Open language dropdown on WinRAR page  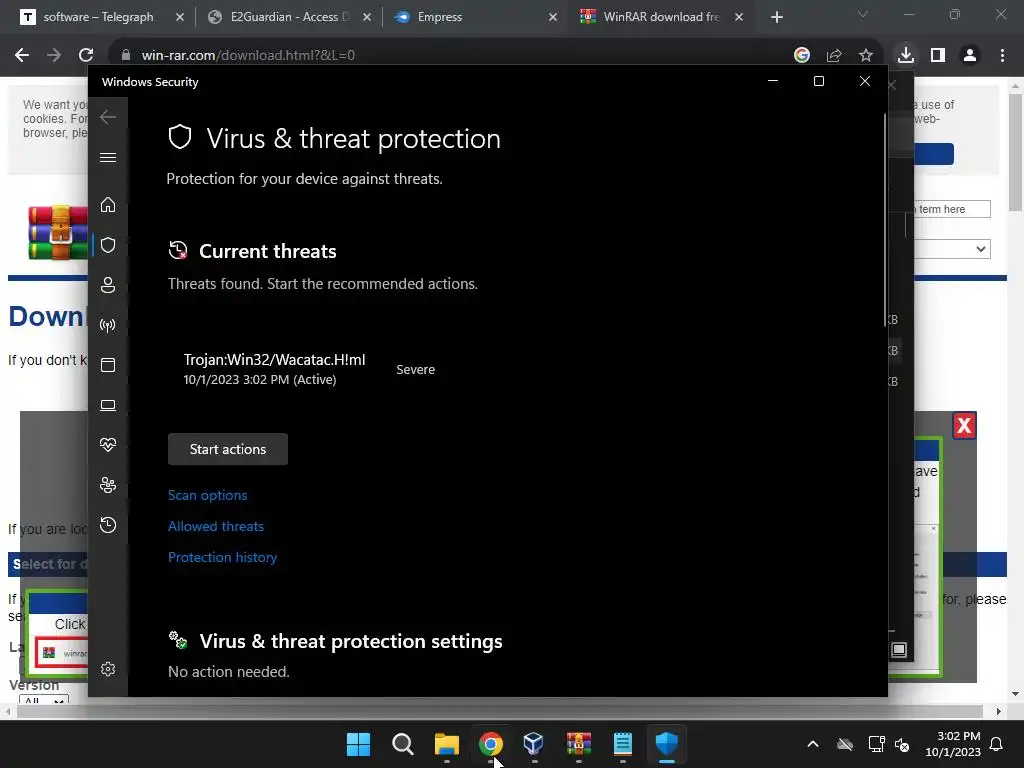coord(952,249)
